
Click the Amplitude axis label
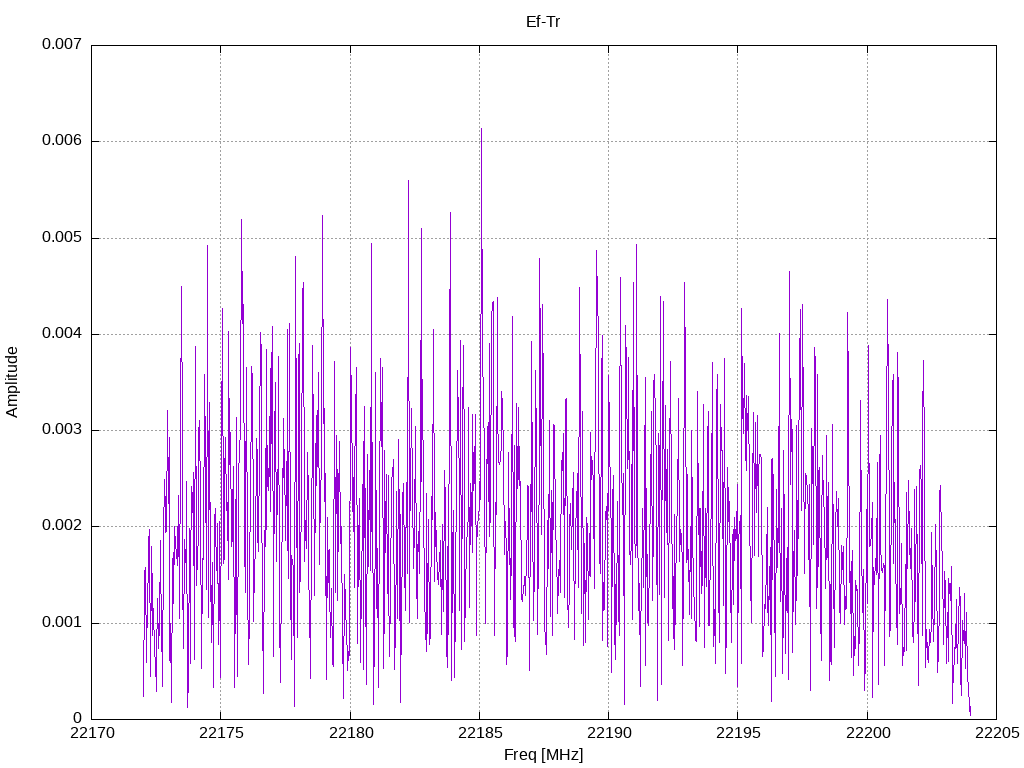tap(12, 382)
